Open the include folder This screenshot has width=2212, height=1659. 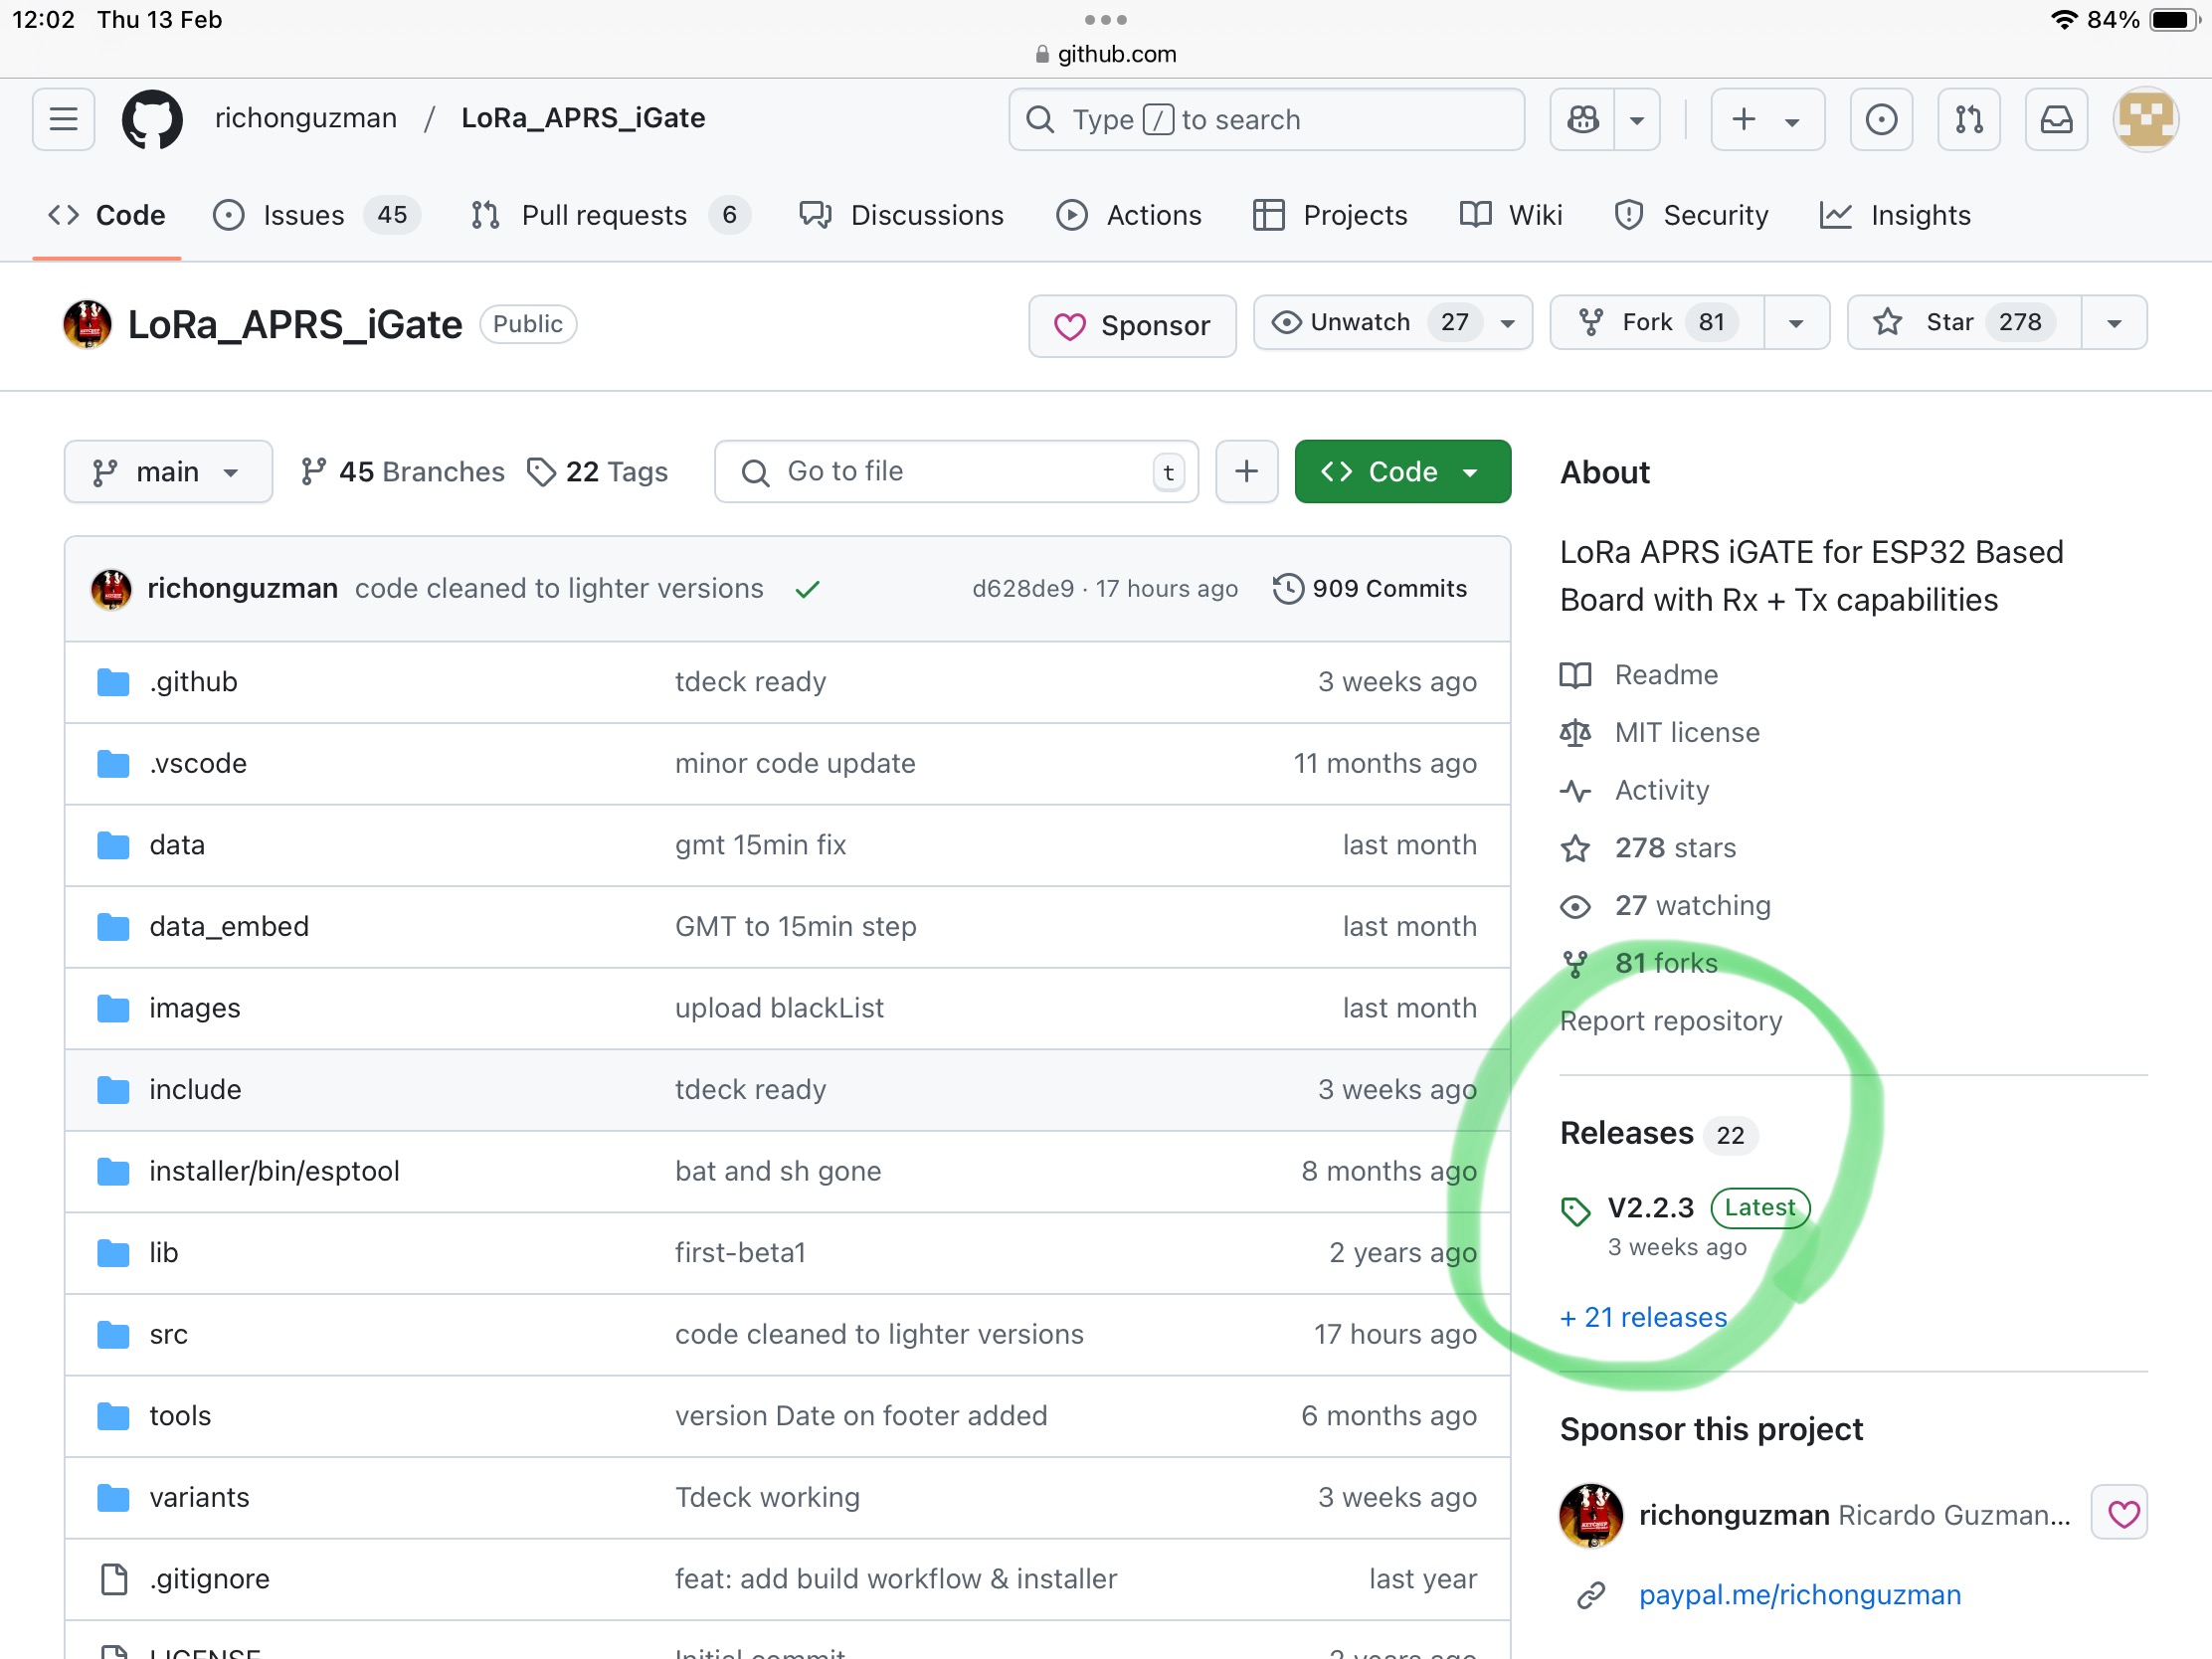pyautogui.click(x=195, y=1089)
